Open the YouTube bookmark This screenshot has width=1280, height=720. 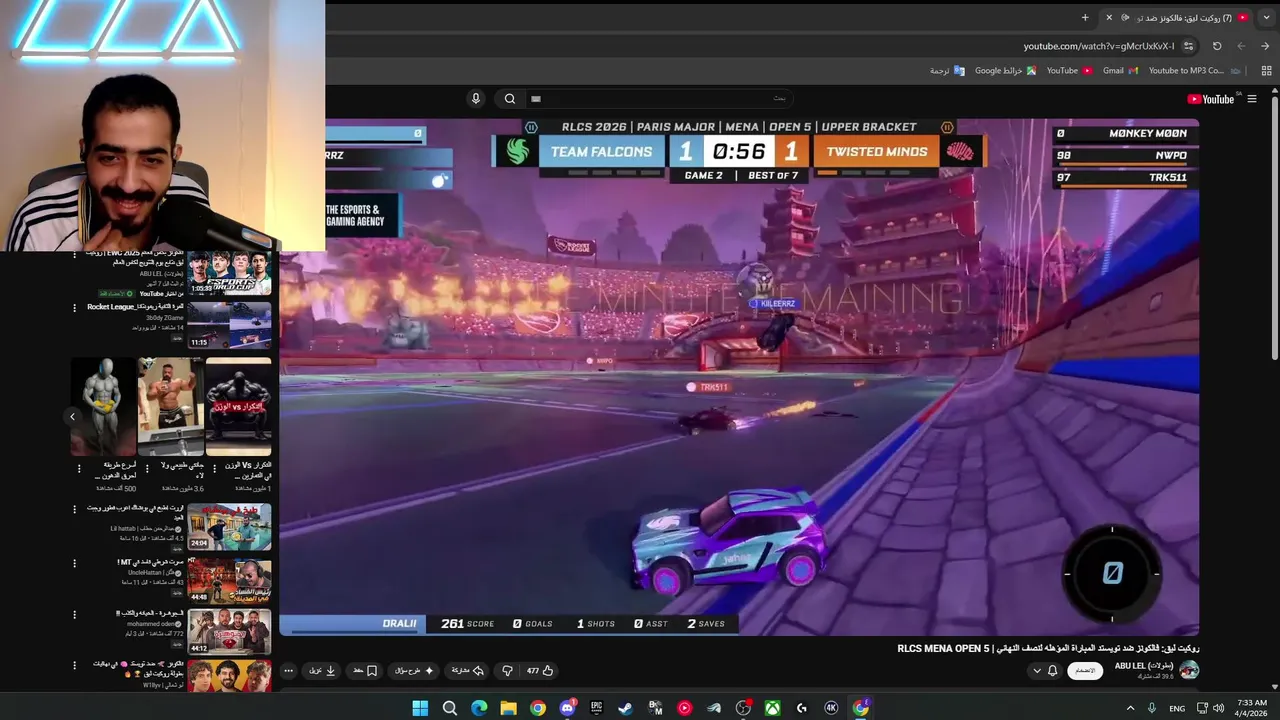point(1069,71)
